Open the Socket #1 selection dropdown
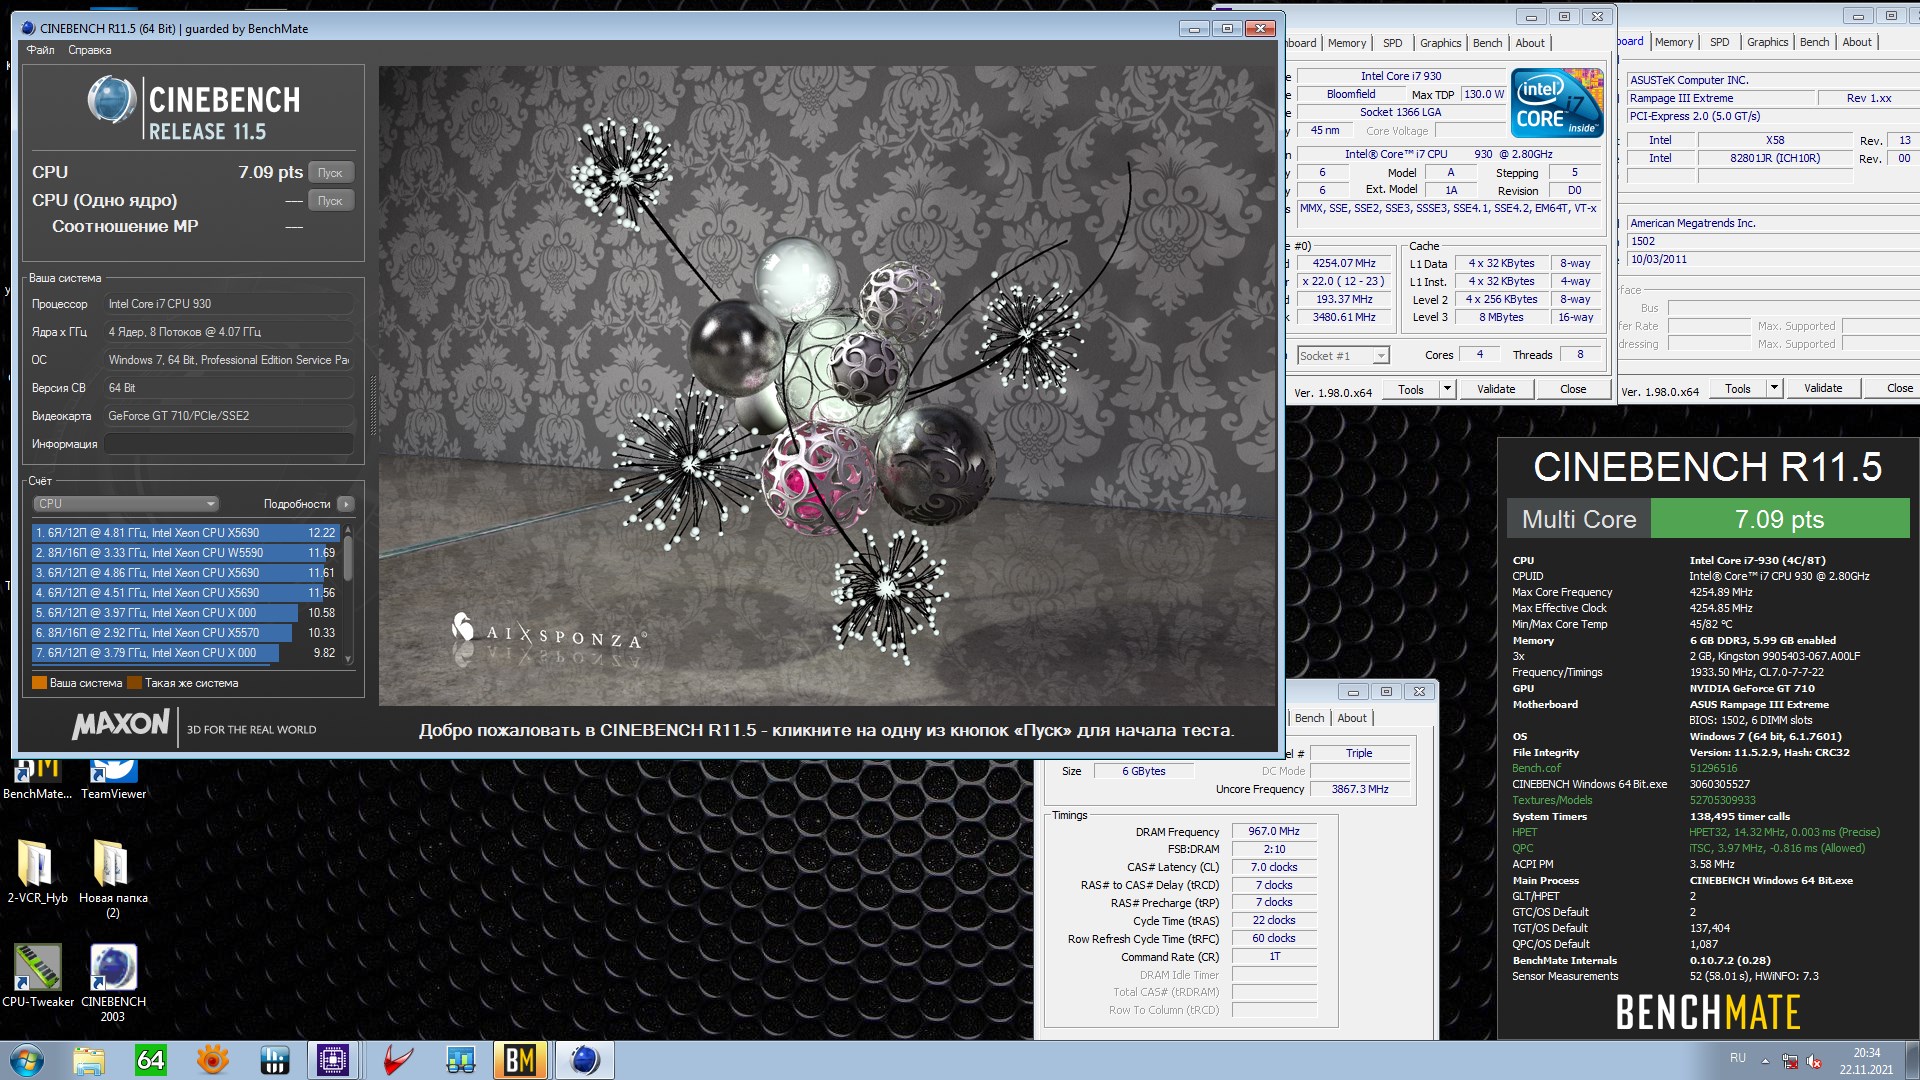Viewport: 1920px width, 1080px height. (1343, 356)
